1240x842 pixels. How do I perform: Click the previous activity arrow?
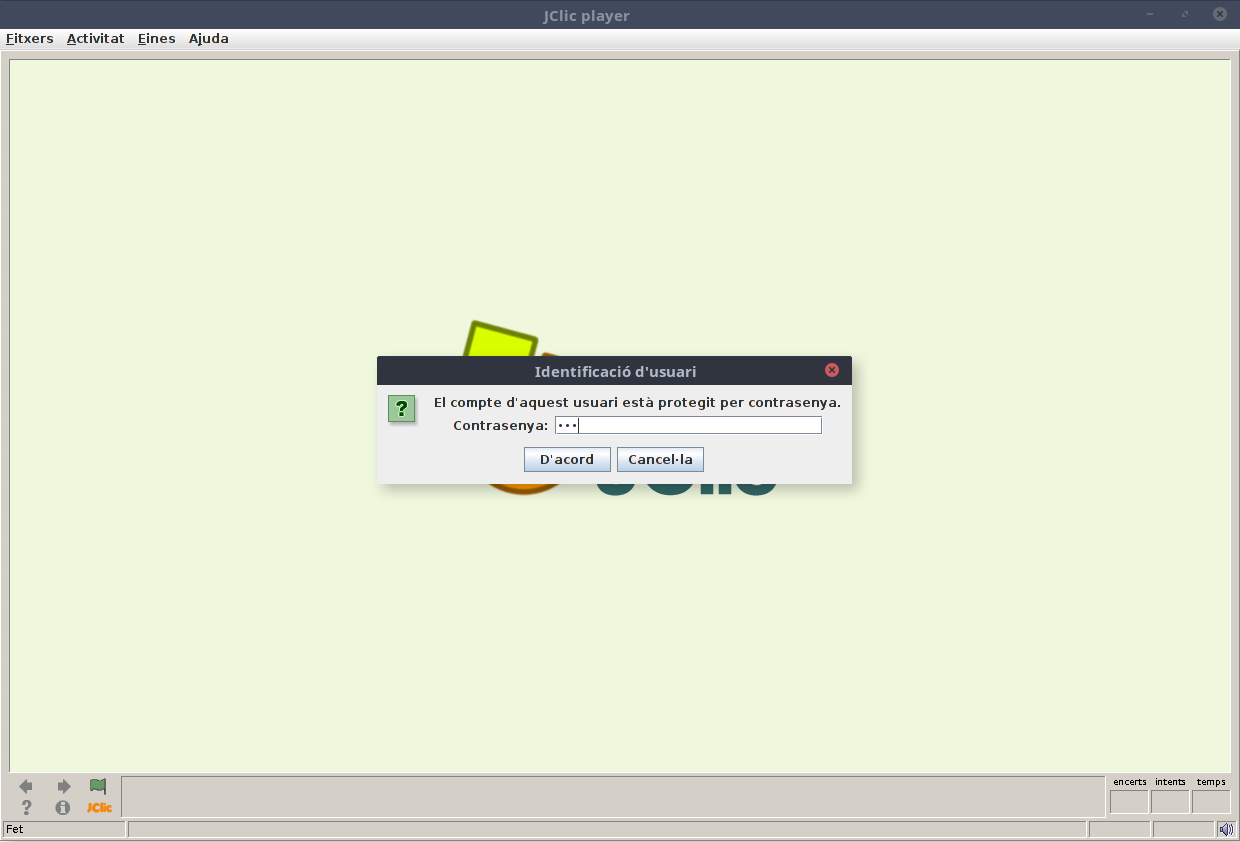(x=26, y=787)
